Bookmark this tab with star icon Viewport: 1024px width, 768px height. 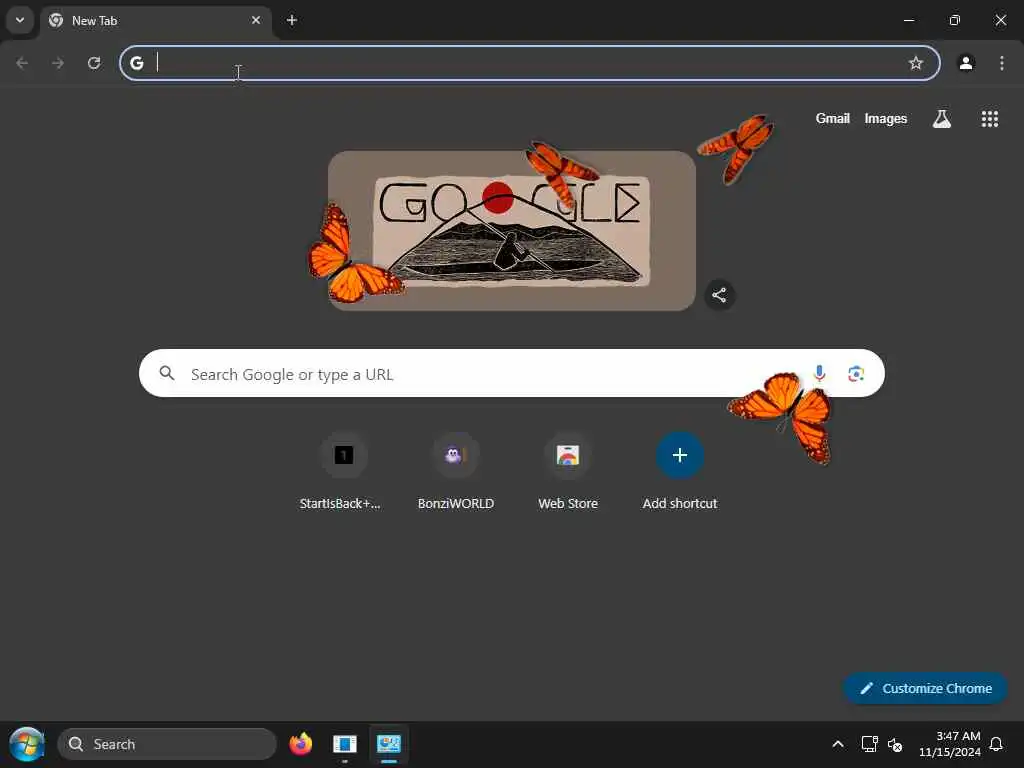click(x=916, y=63)
